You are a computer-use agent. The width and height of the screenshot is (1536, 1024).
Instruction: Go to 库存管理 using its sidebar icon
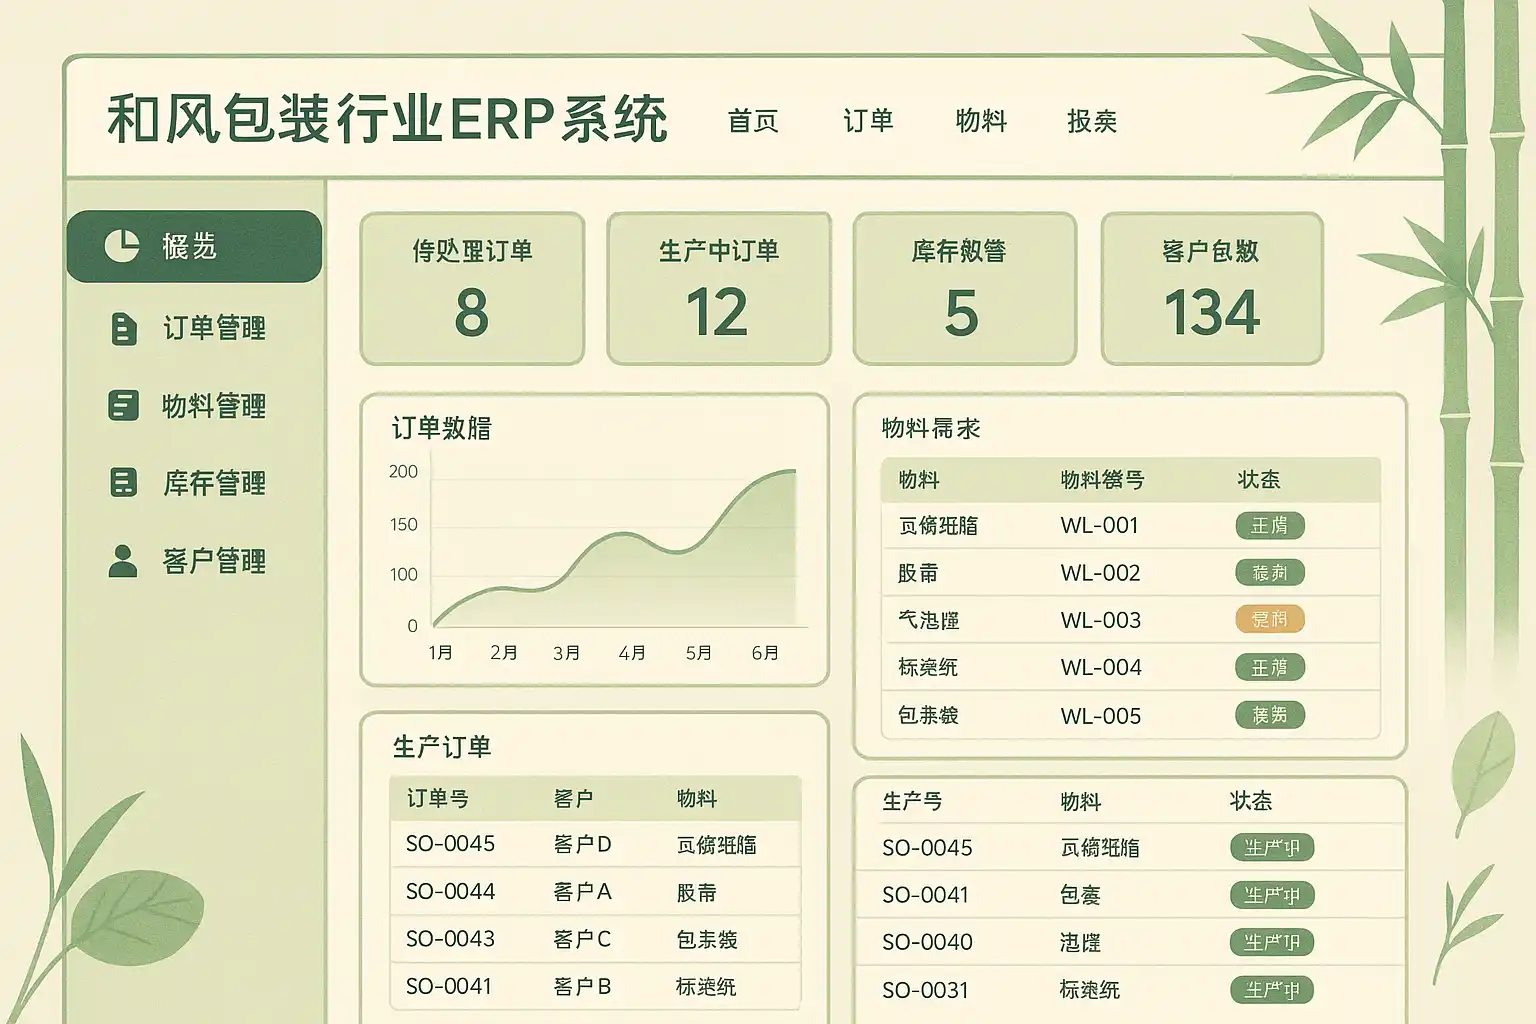123,483
